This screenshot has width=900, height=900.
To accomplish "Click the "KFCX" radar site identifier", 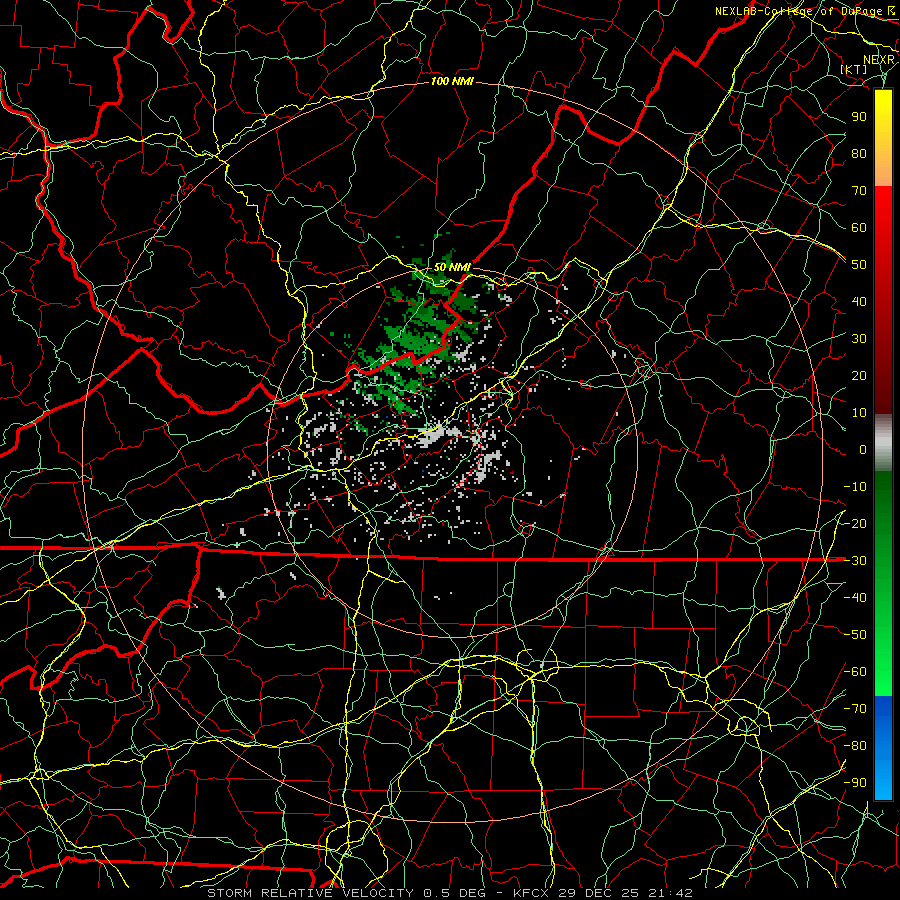I will point(530,893).
